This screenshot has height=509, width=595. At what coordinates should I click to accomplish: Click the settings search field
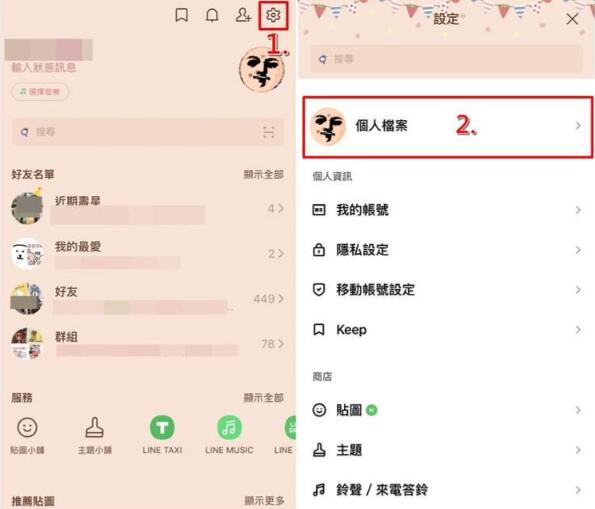(446, 59)
